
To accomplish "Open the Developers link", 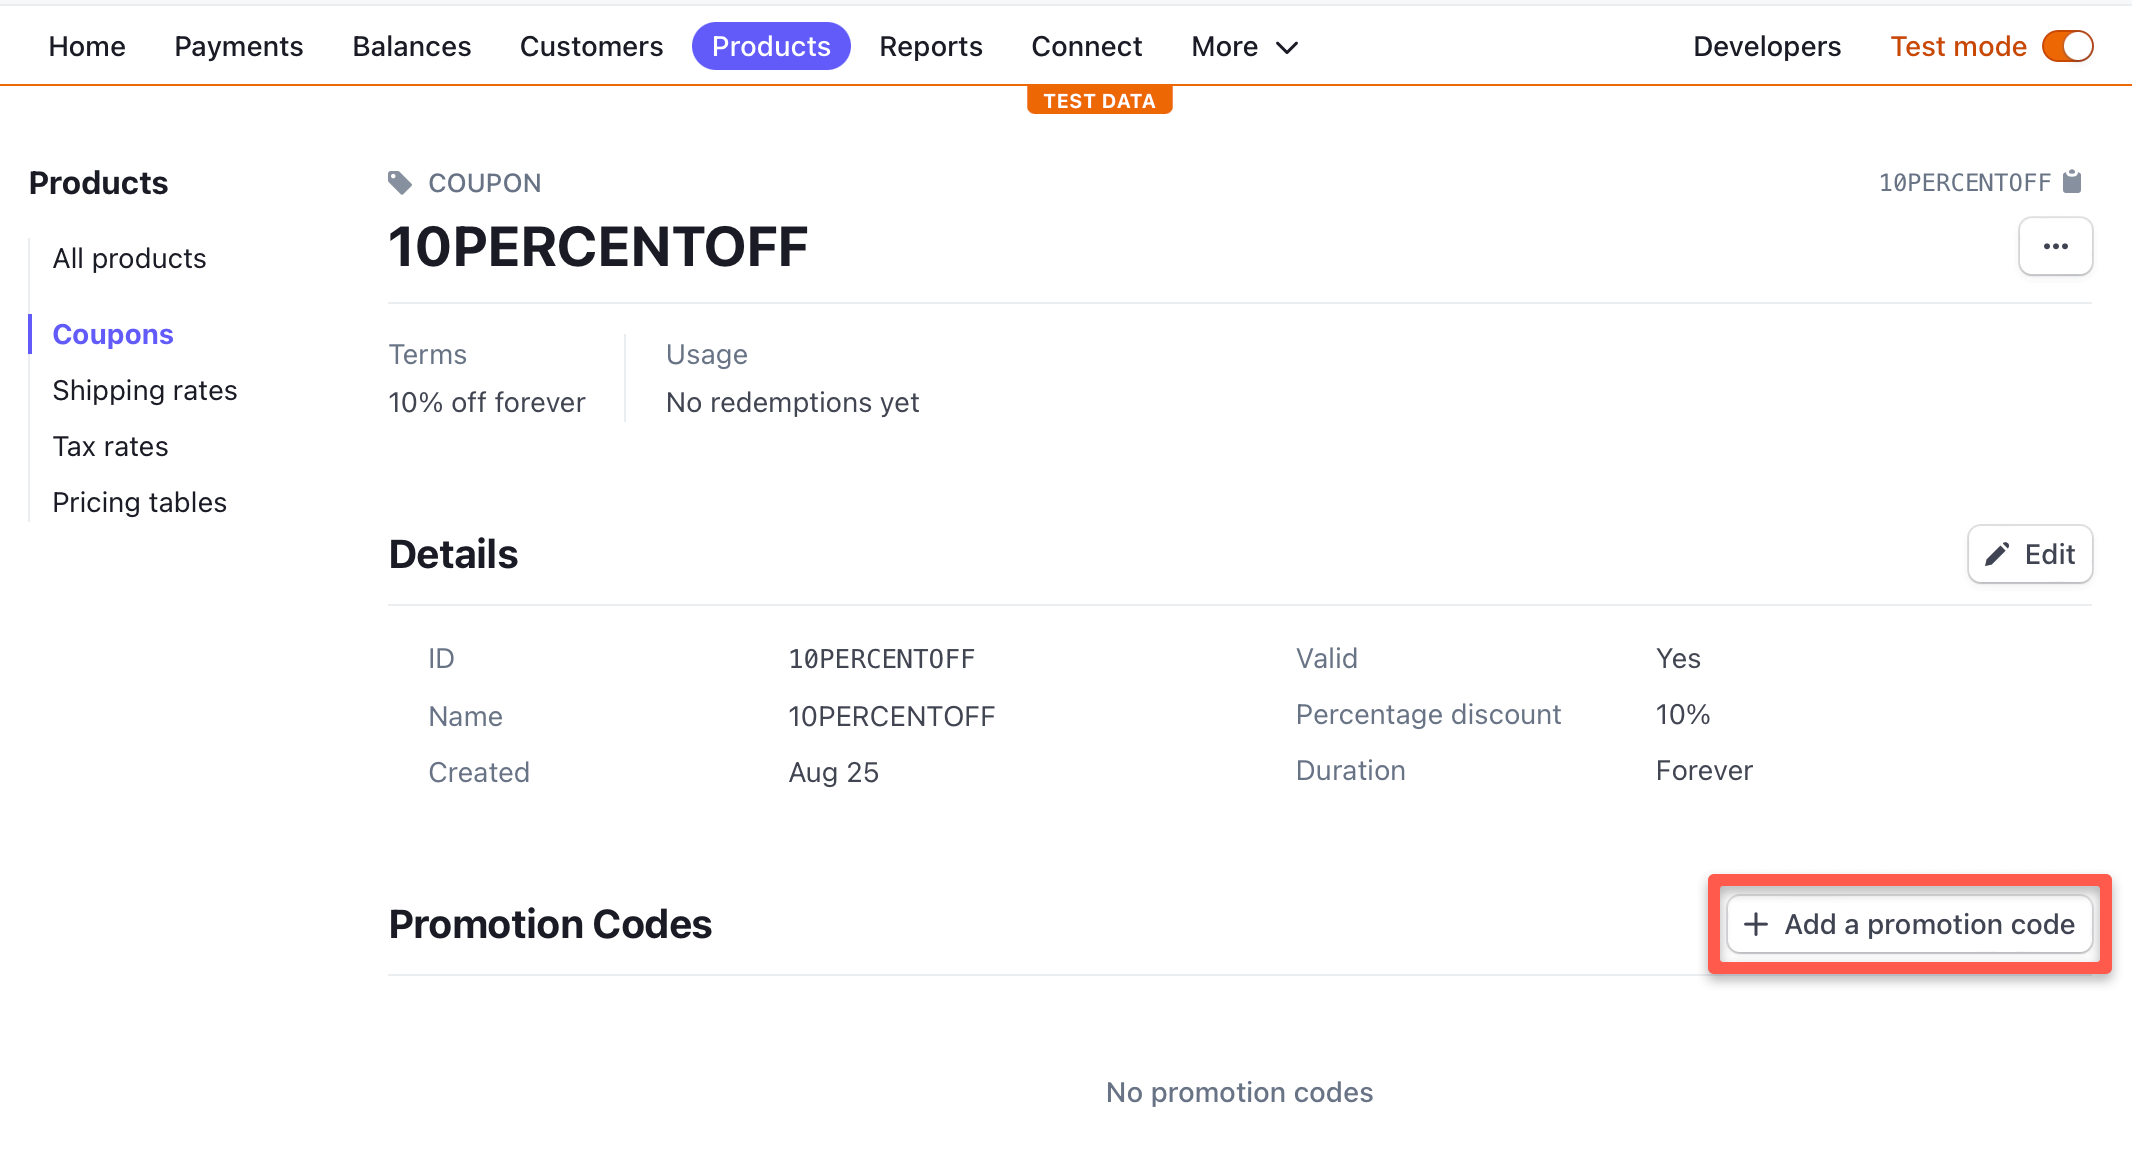I will [1766, 46].
